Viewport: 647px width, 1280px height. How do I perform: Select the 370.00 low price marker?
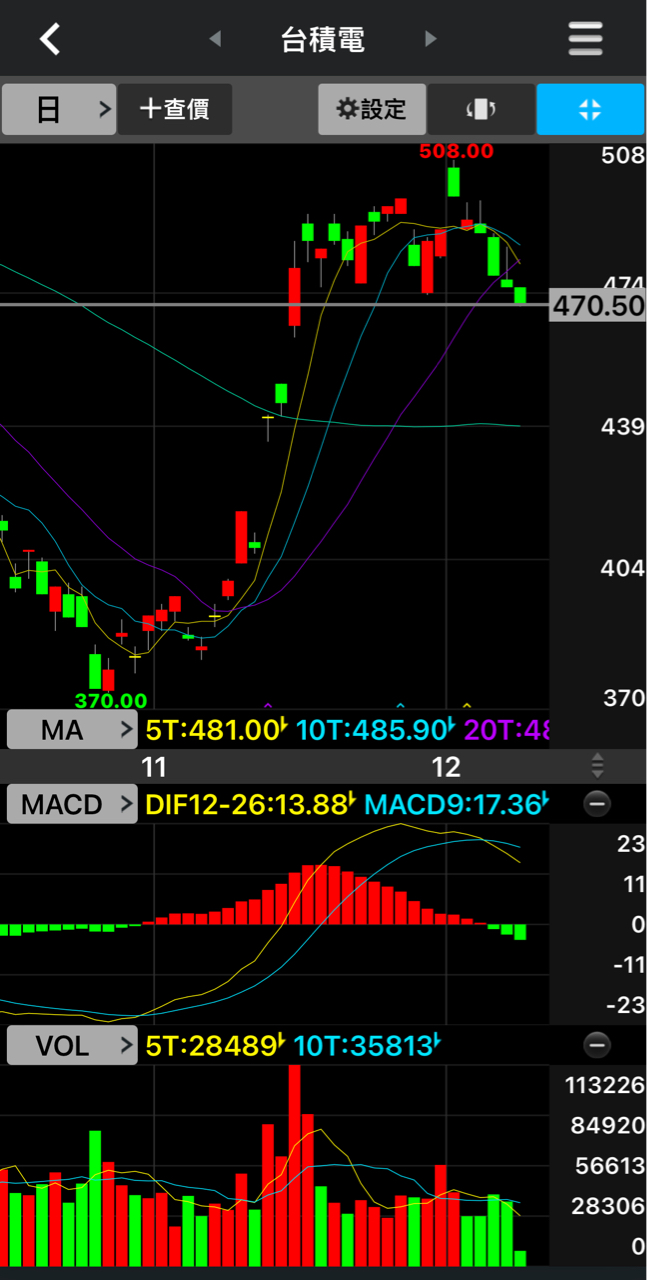(110, 701)
